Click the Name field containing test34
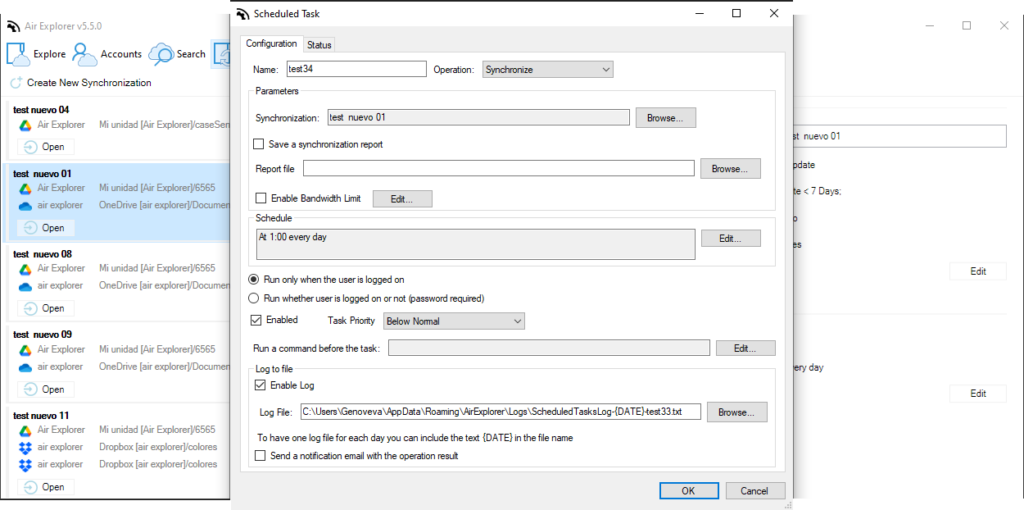Screen dimensions: 1024x510 [356, 69]
